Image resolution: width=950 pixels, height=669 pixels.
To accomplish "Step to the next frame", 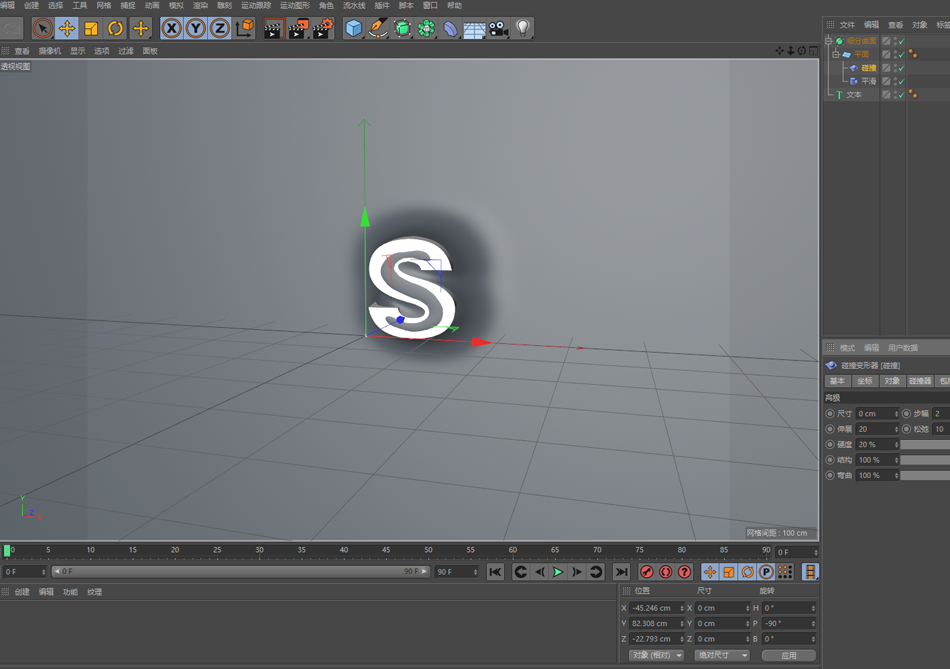I will pyautogui.click(x=577, y=572).
